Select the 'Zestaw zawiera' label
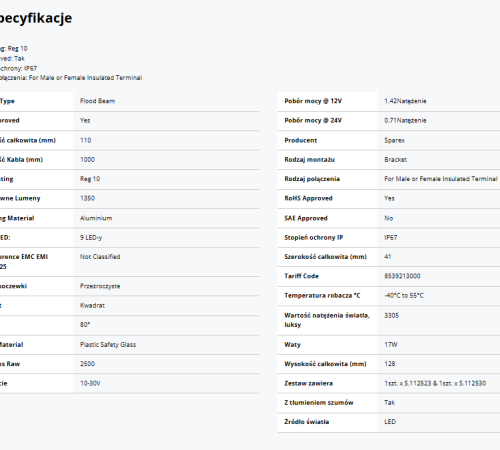 click(x=309, y=383)
